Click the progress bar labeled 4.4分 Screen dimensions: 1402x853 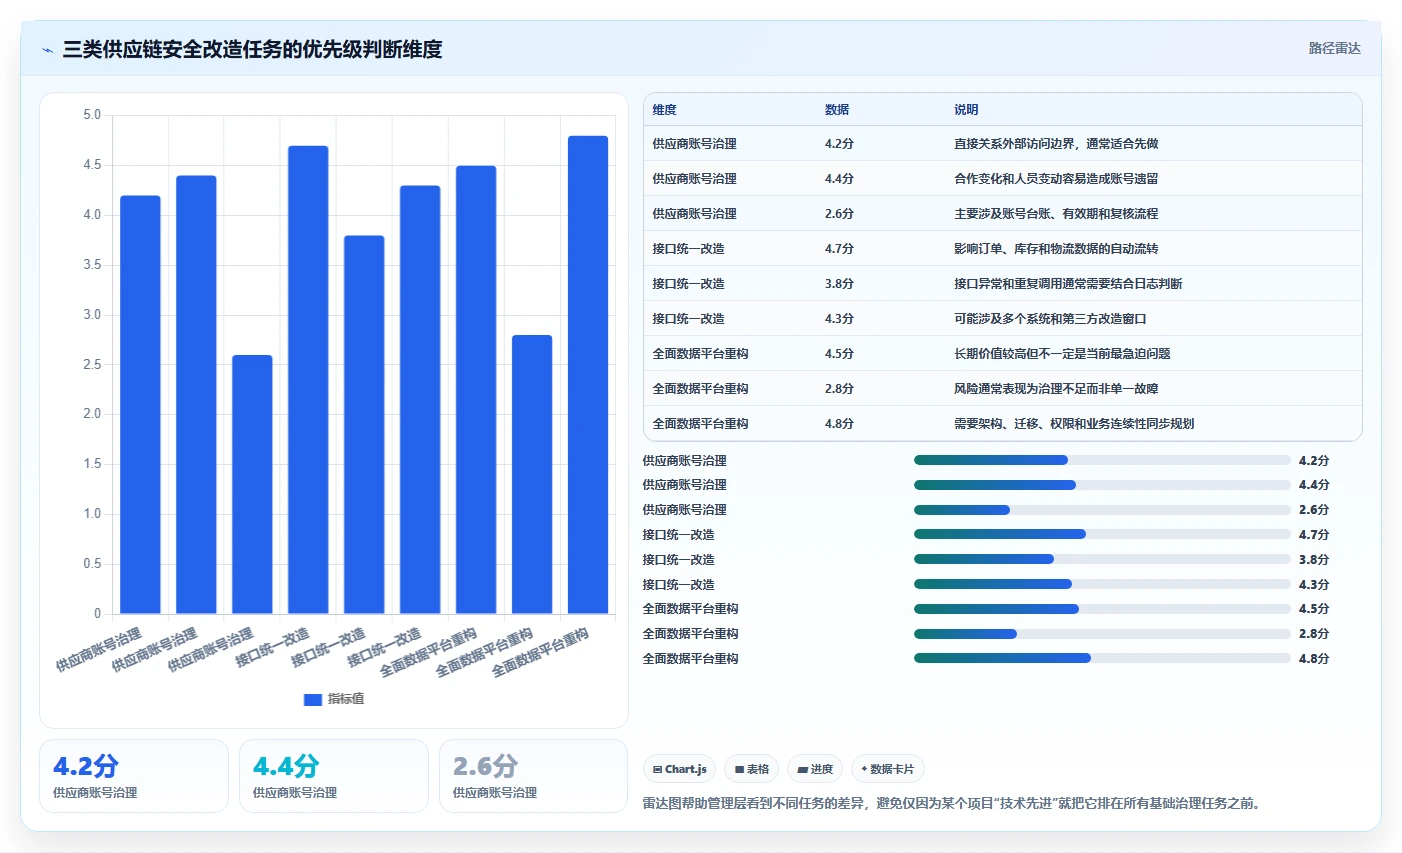1102,485
